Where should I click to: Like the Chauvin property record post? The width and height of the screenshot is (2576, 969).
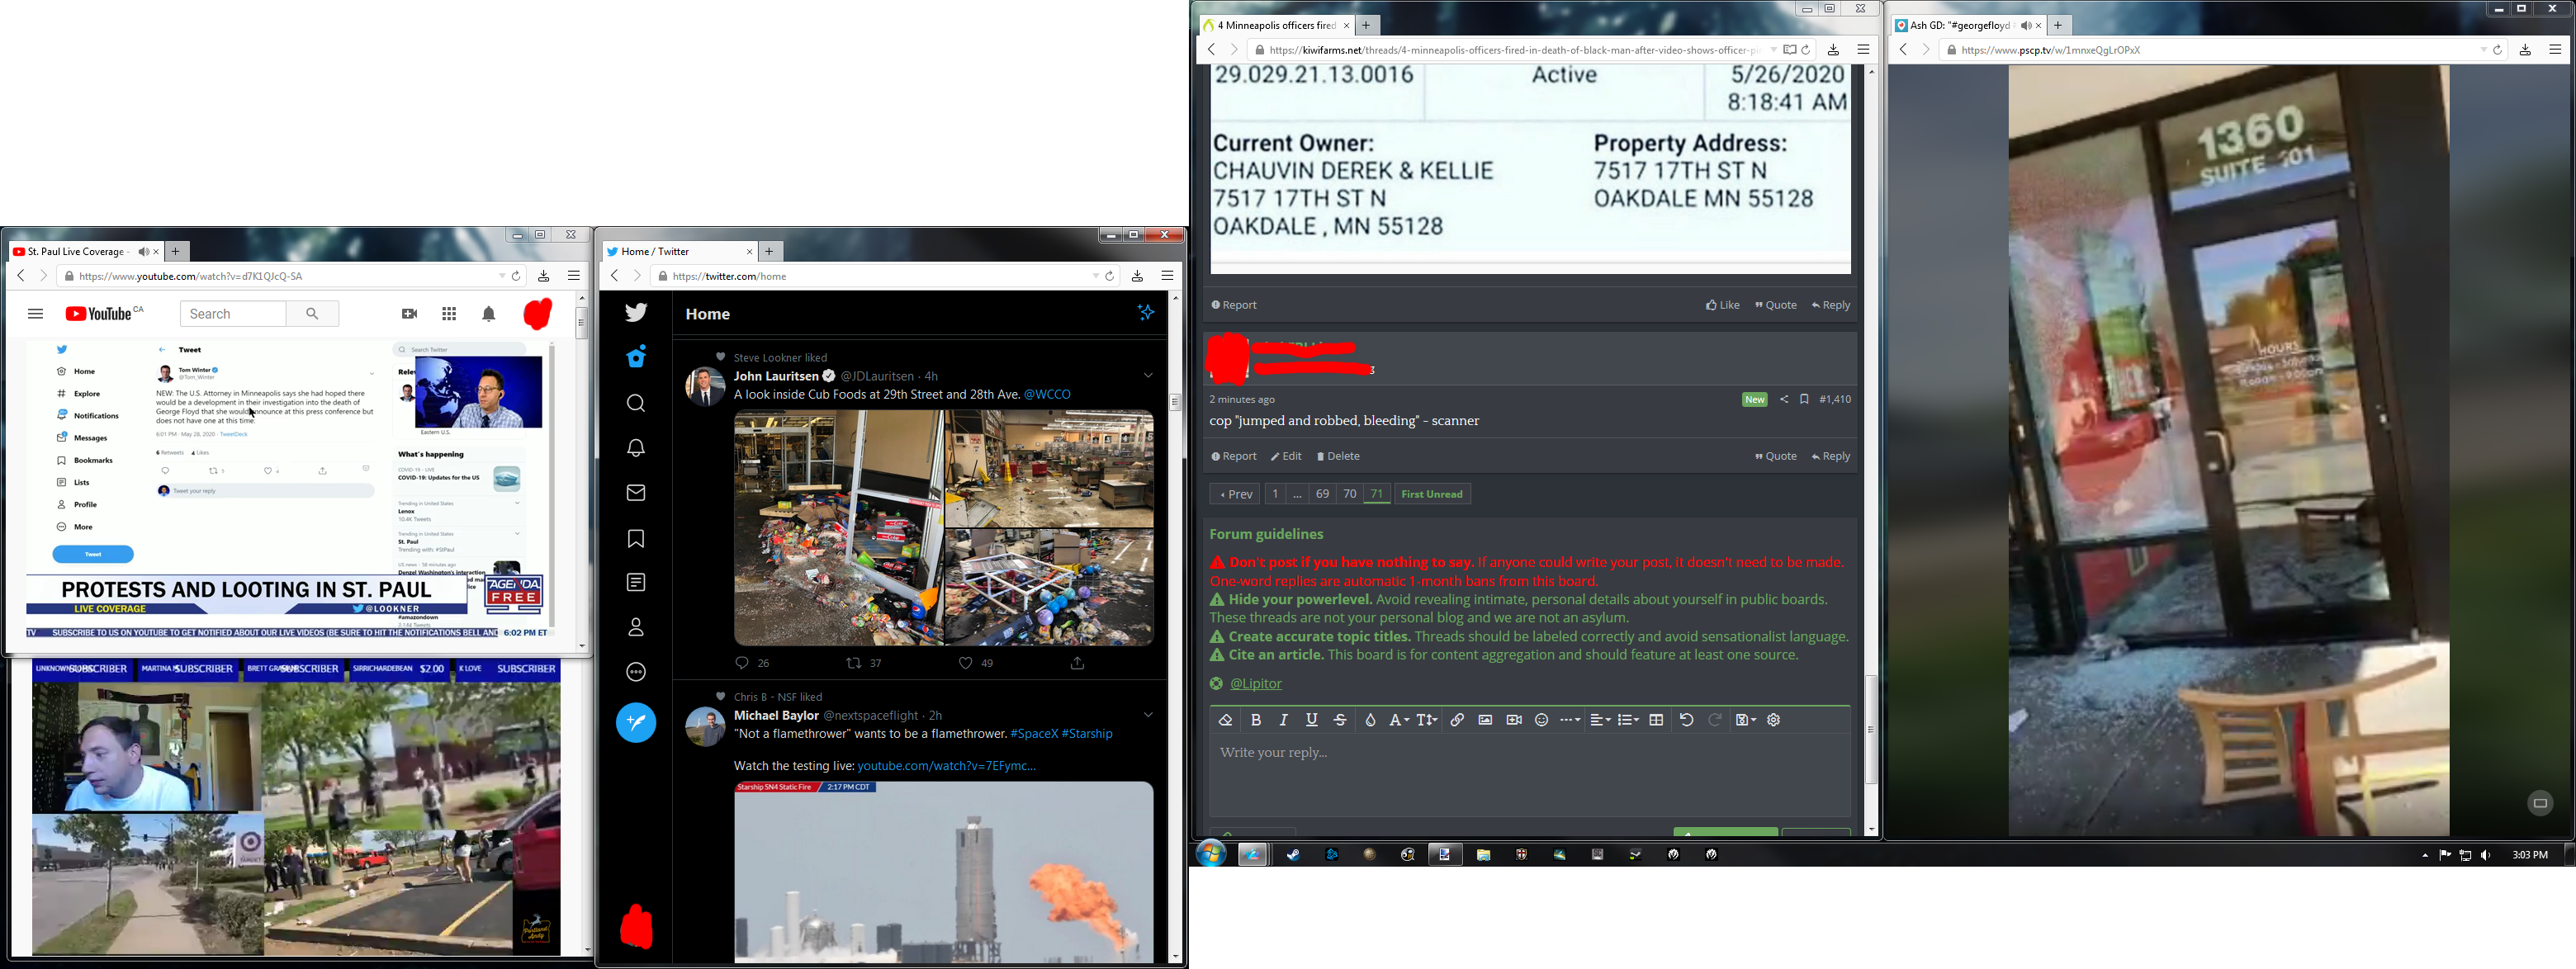[1722, 305]
